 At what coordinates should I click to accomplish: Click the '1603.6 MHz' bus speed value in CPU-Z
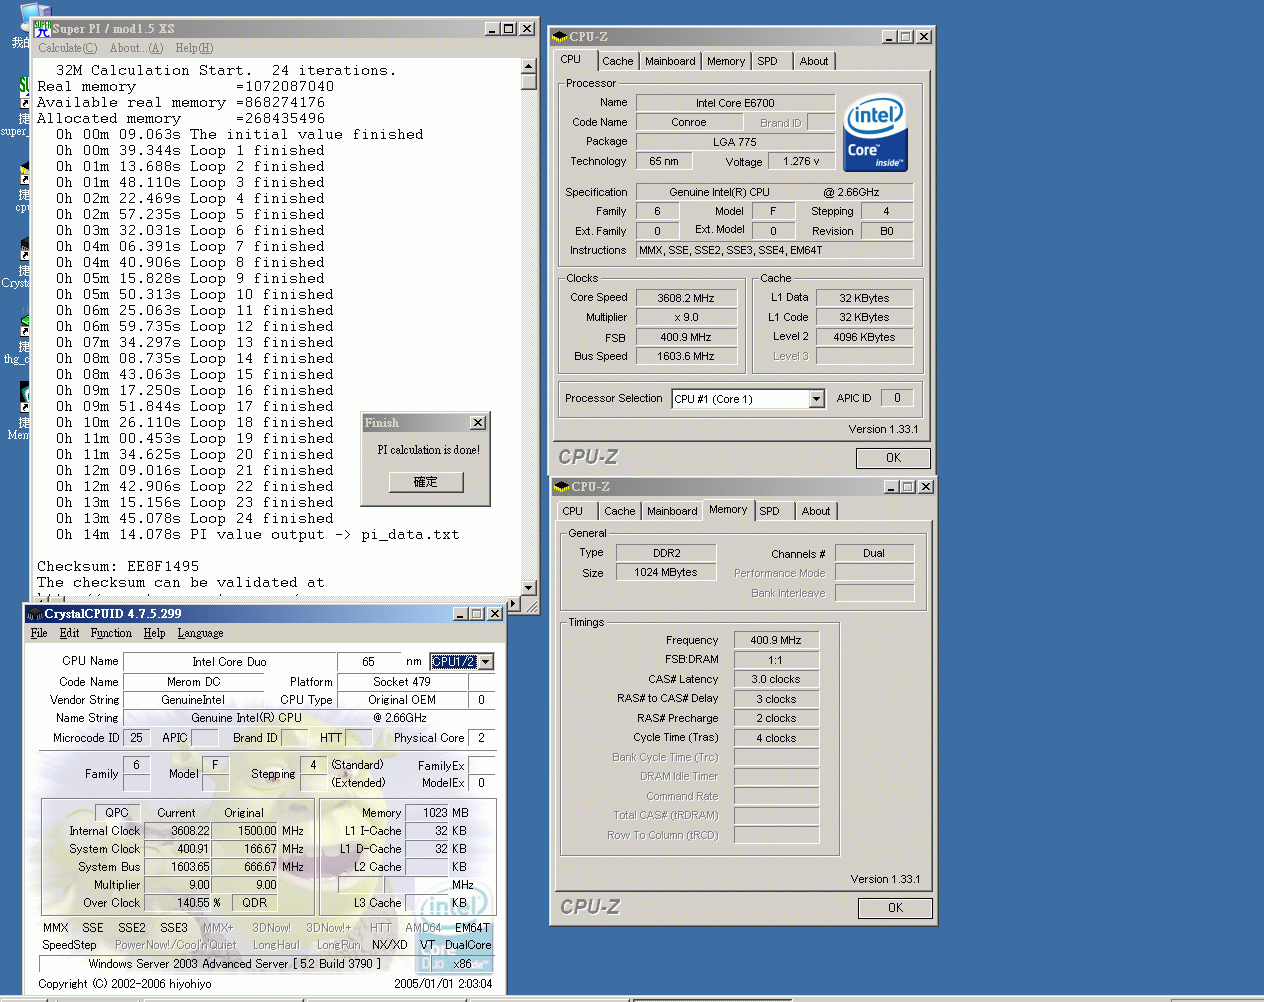point(686,356)
